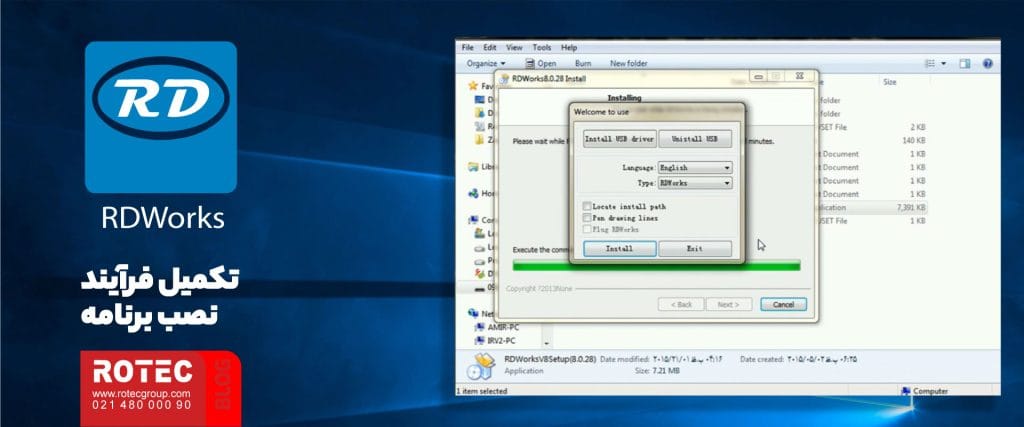Click the Install USB driver button
1024x427 pixels.
620,139
